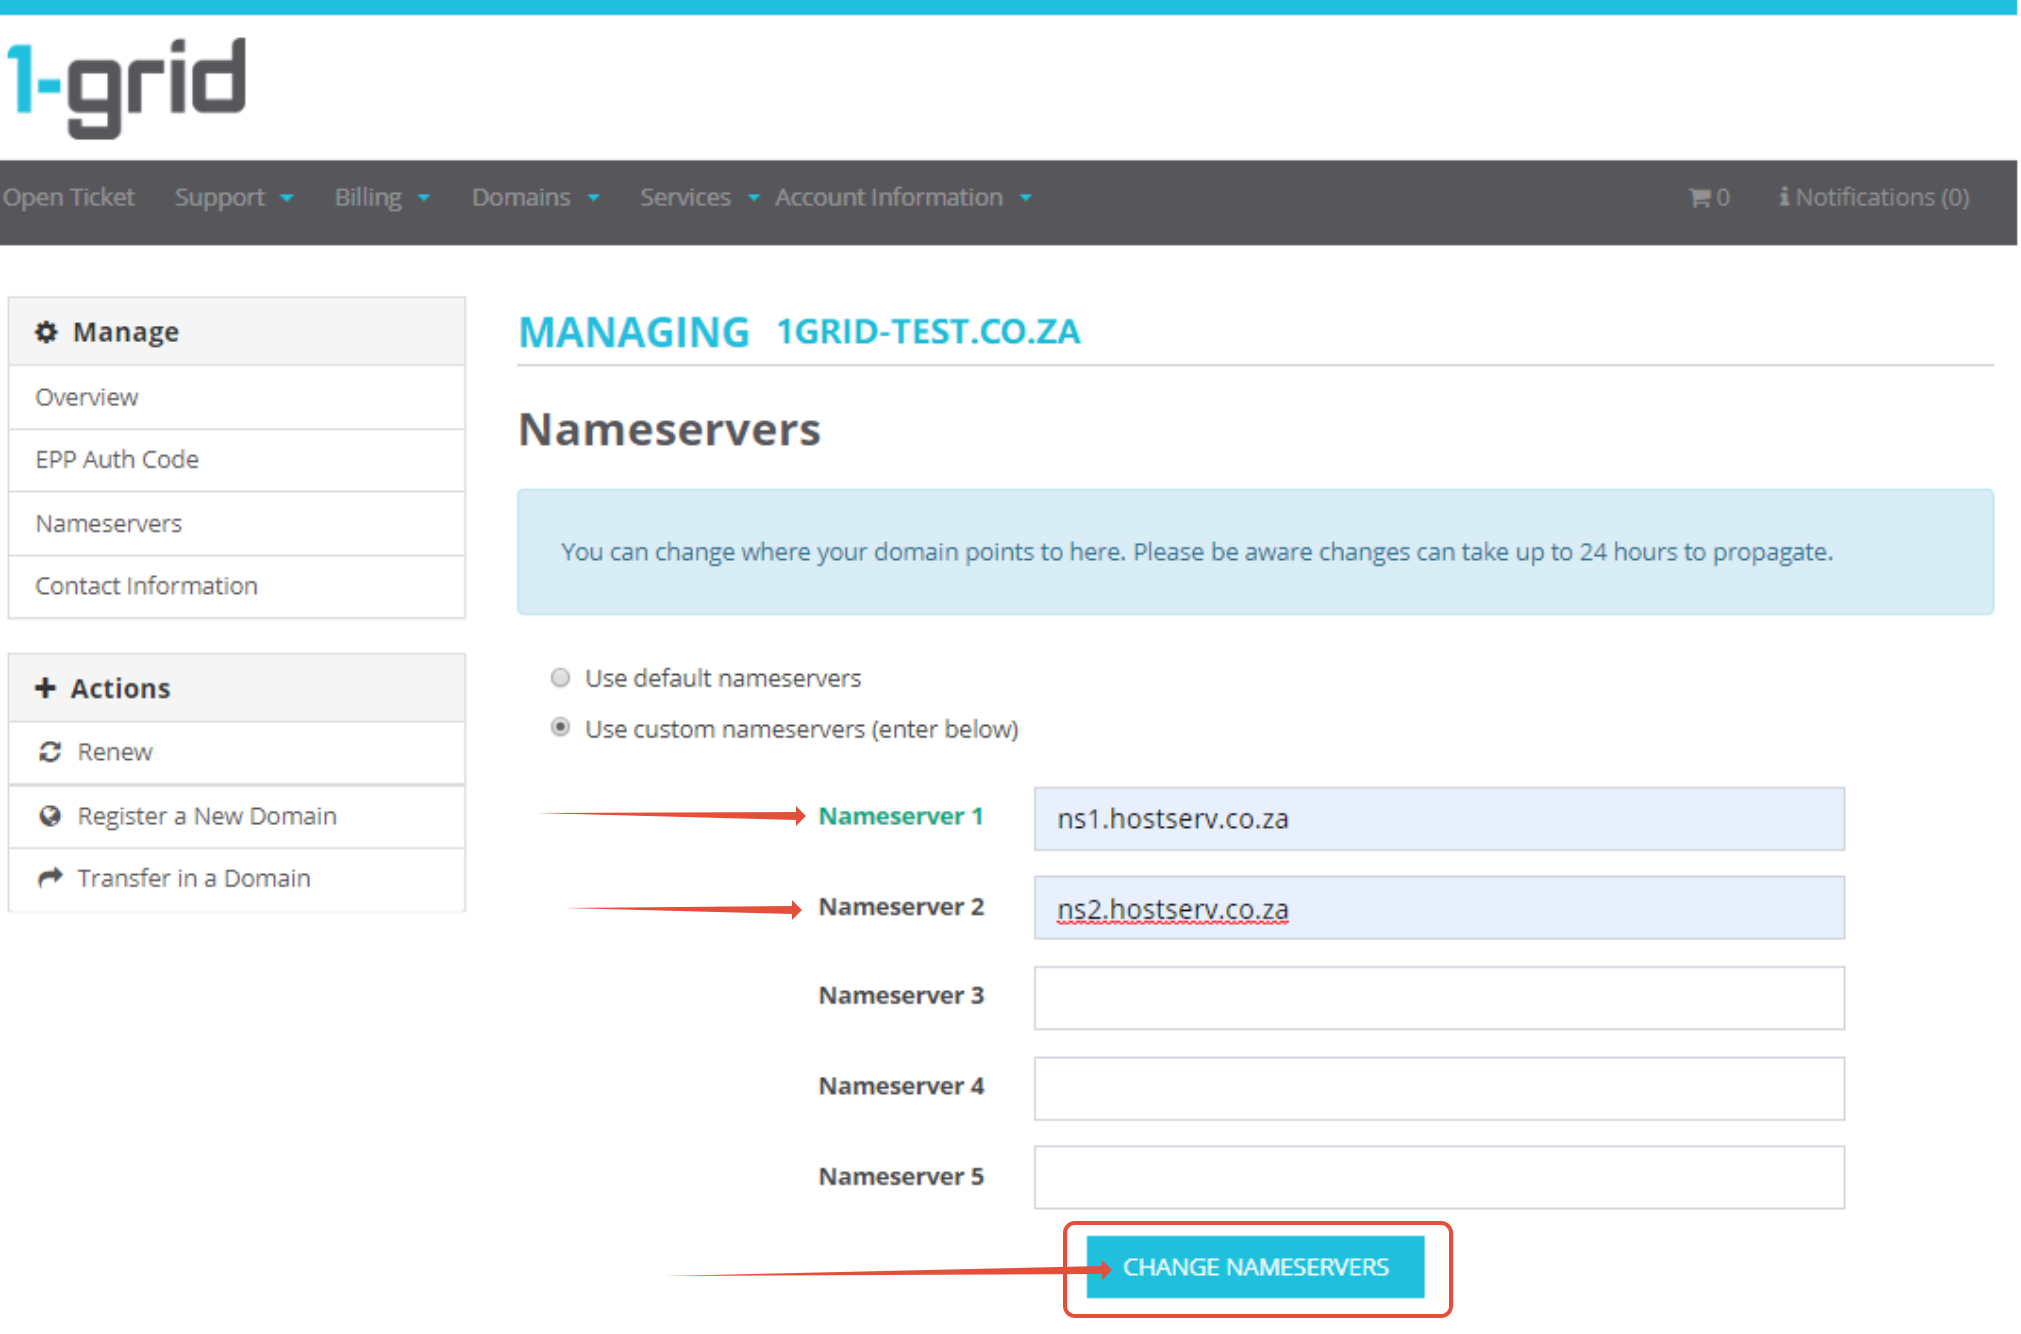Click the Transfer in a Domain arrow icon
The width and height of the screenshot is (2021, 1334).
[50, 878]
